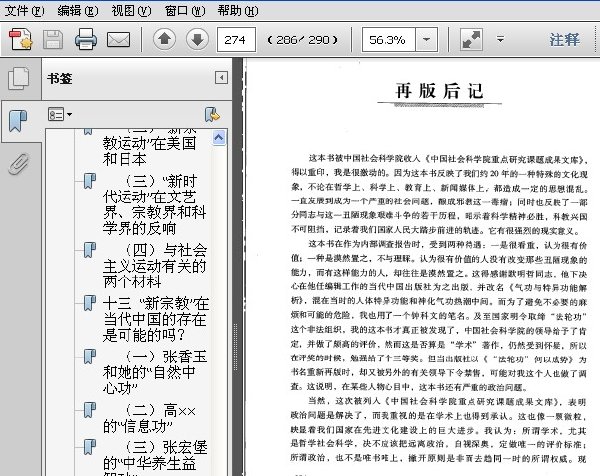The image size is (600, 476).
Task: Click bookmark icon beside (一)张香玉
Action: point(90,356)
